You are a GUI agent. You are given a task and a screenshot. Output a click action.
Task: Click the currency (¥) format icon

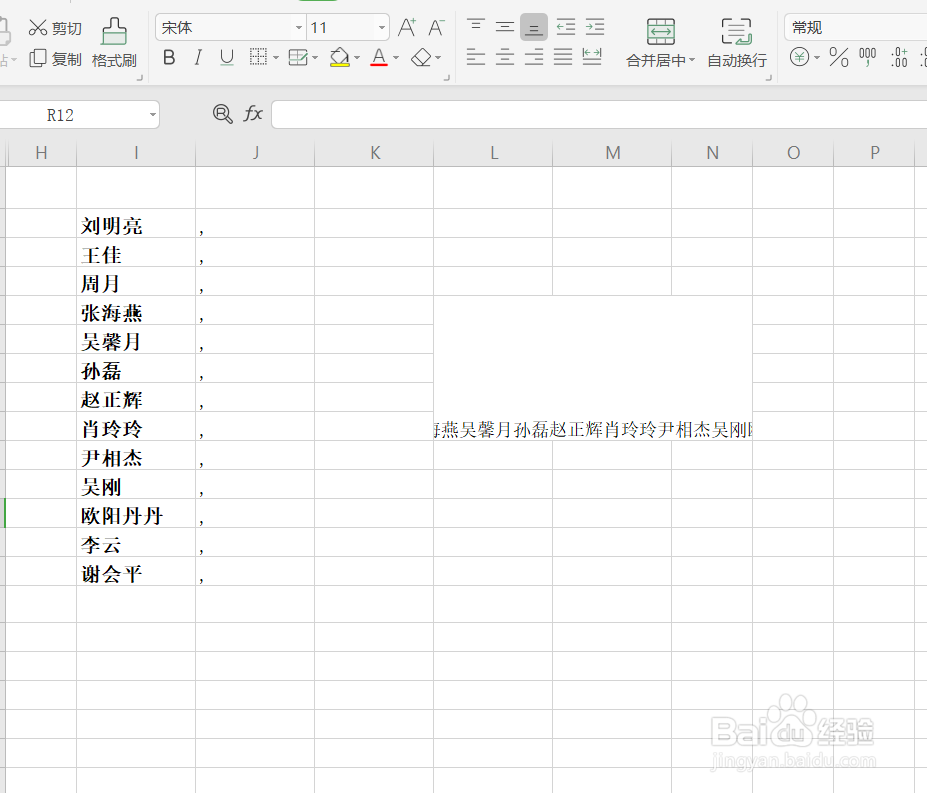point(799,57)
